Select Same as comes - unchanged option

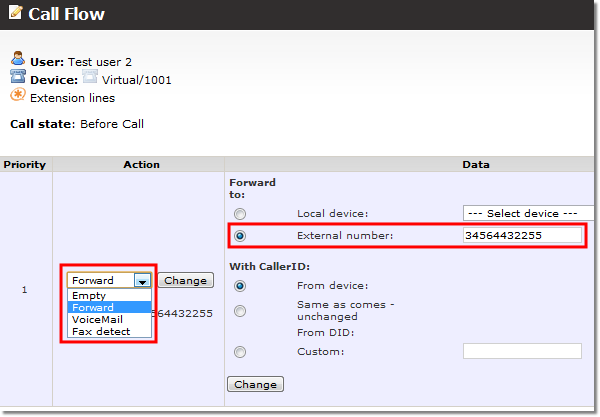point(239,311)
